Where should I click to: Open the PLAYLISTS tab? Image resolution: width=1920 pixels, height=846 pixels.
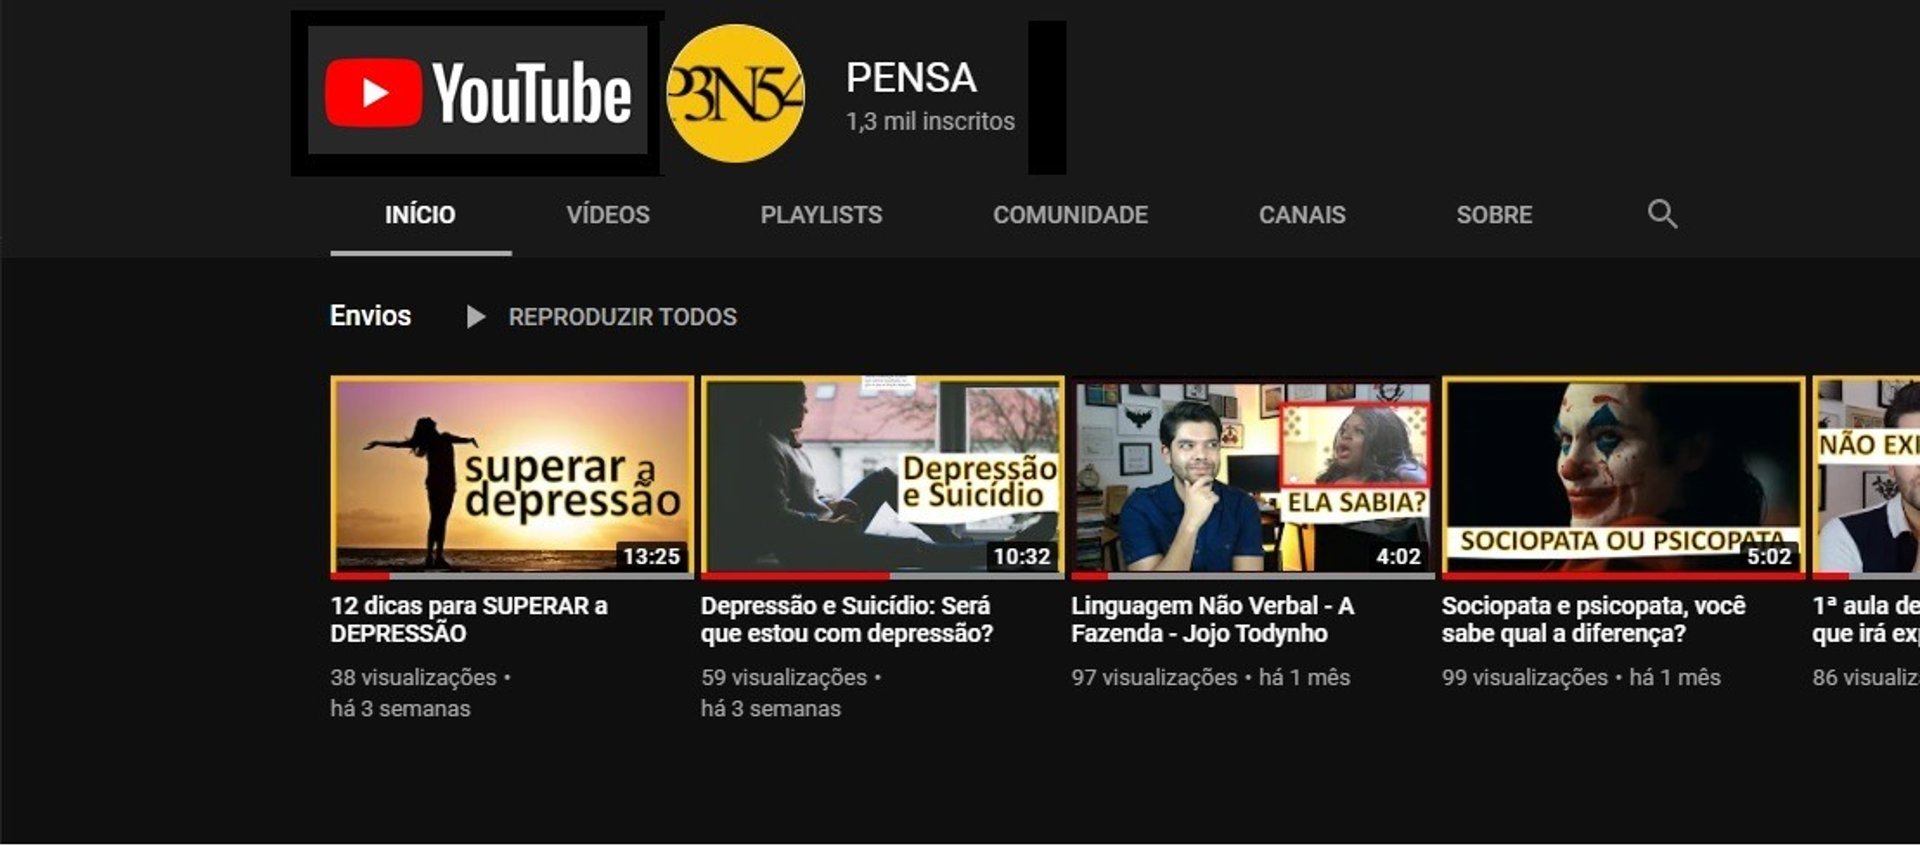click(821, 214)
